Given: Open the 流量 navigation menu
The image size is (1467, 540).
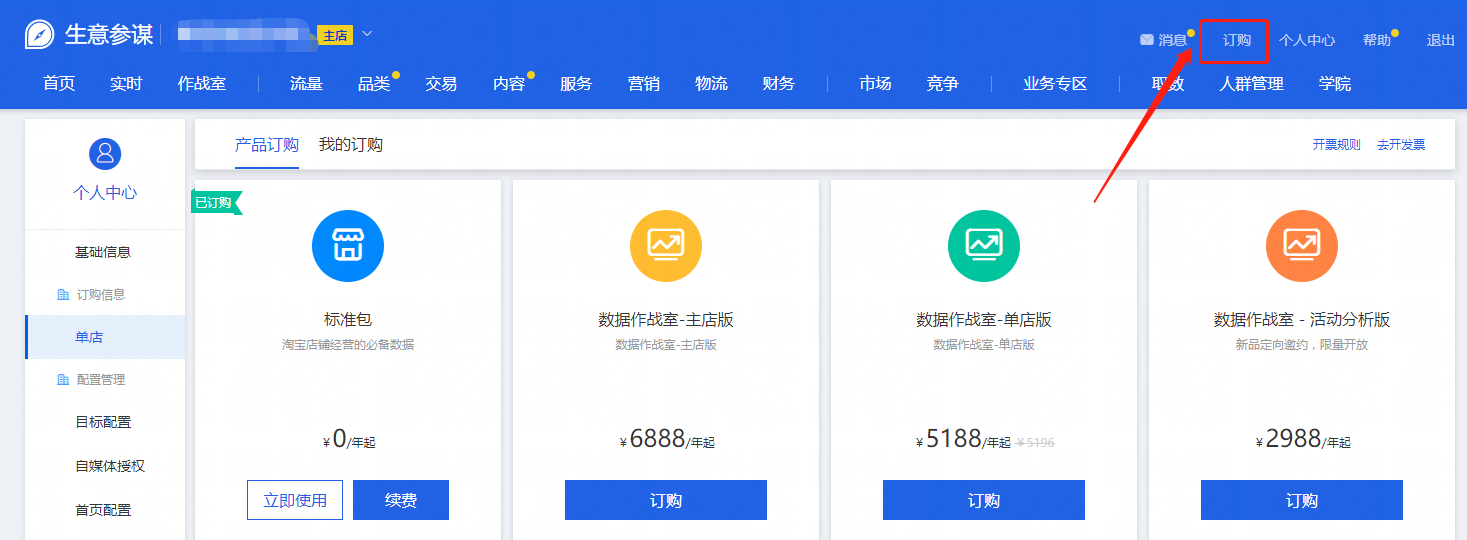Looking at the screenshot, I should click(306, 84).
